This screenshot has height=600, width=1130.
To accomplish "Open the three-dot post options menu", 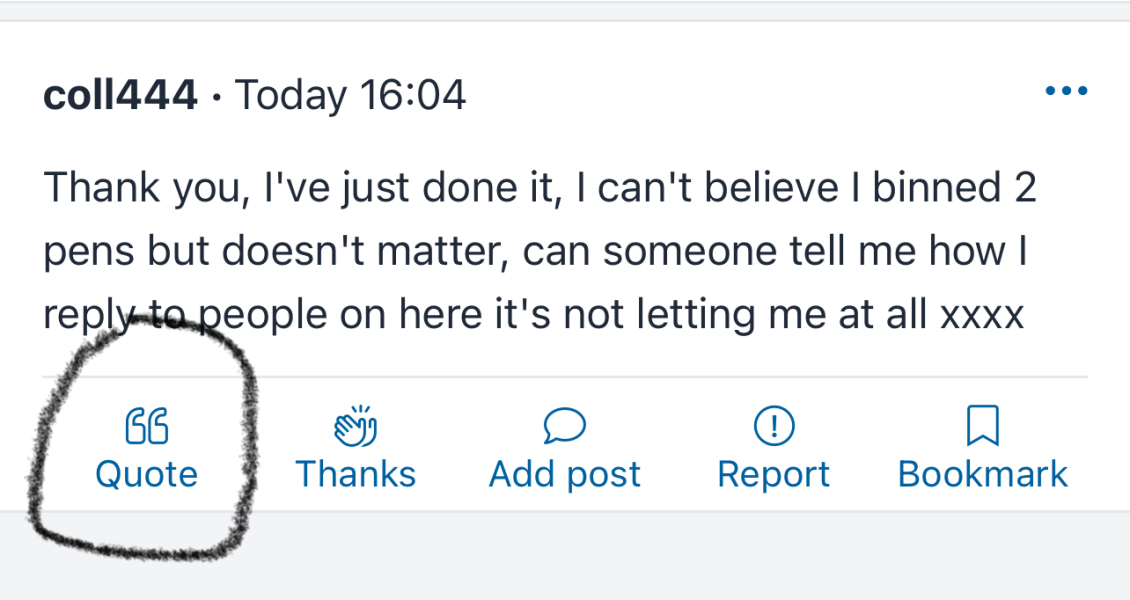I will click(1065, 92).
